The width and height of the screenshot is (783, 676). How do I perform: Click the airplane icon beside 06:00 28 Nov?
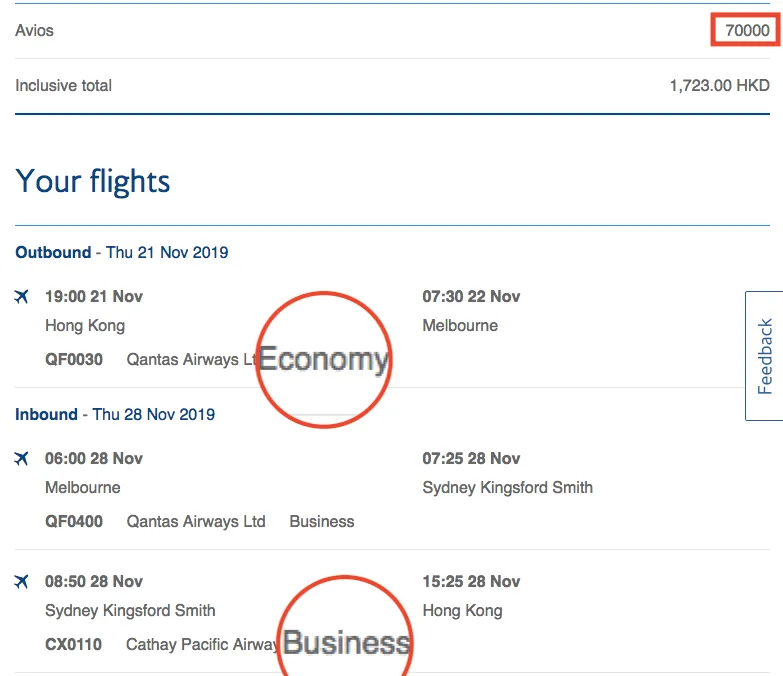point(22,459)
